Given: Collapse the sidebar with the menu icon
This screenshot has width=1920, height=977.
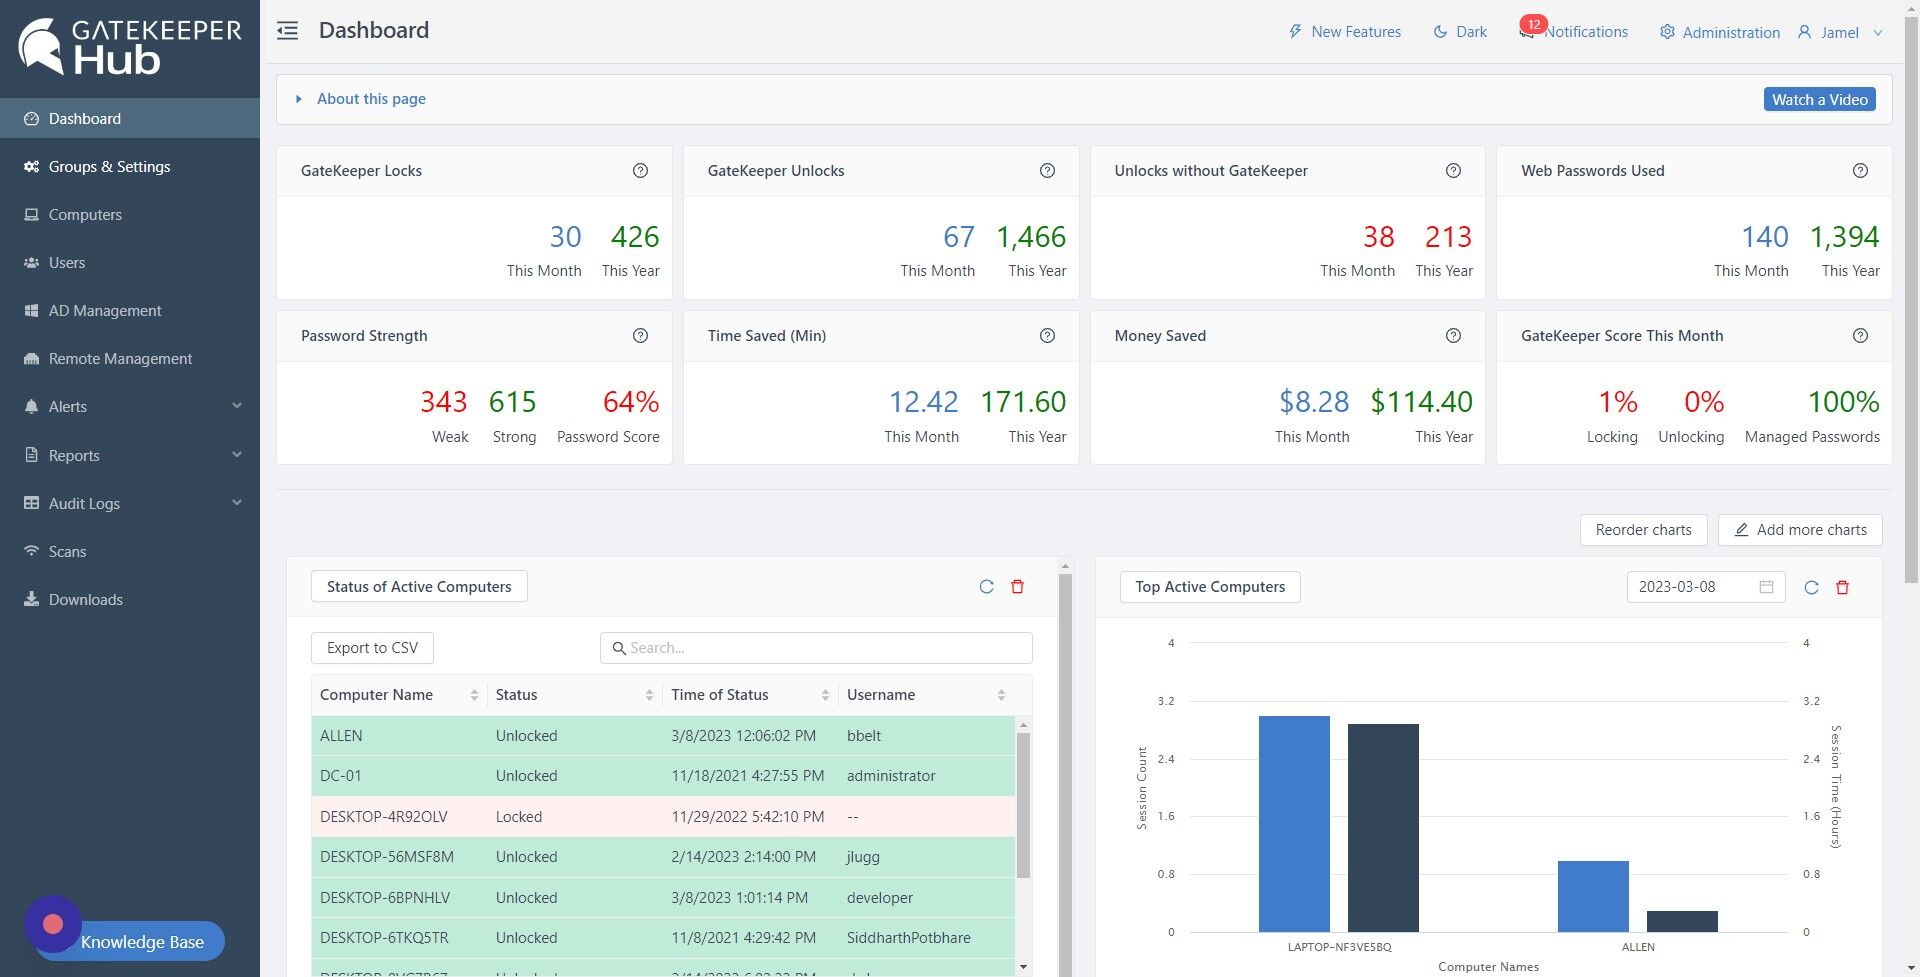Looking at the screenshot, I should pos(288,31).
